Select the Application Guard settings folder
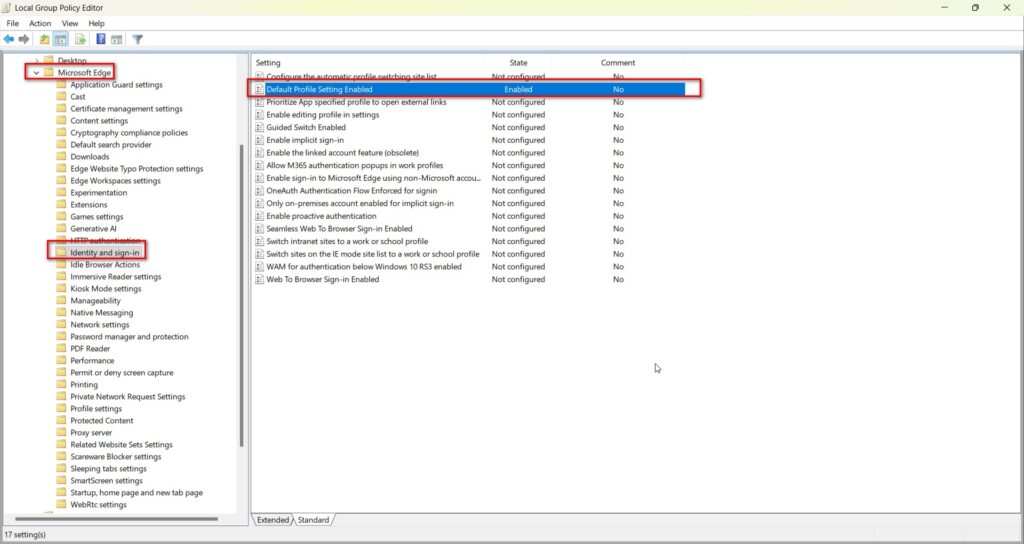Viewport: 1024px width, 544px height. click(x=116, y=85)
